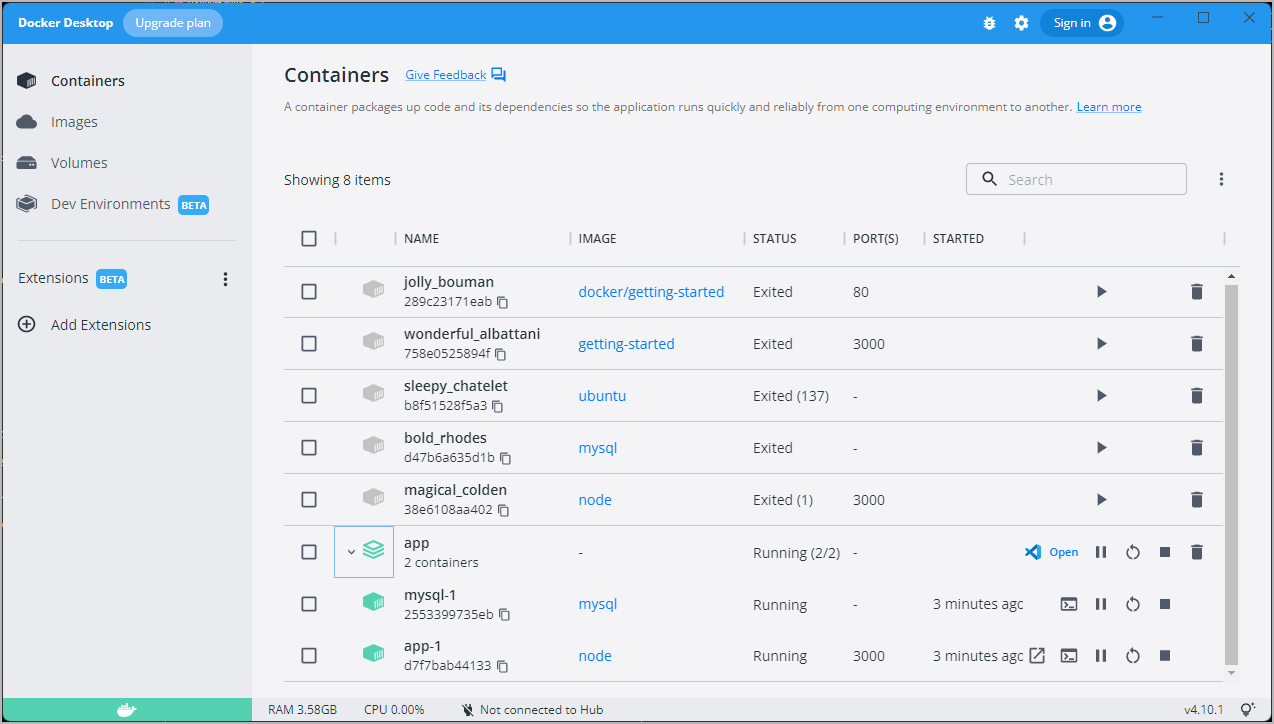Click the Docker whale status icon
The image size is (1274, 724).
126,710
